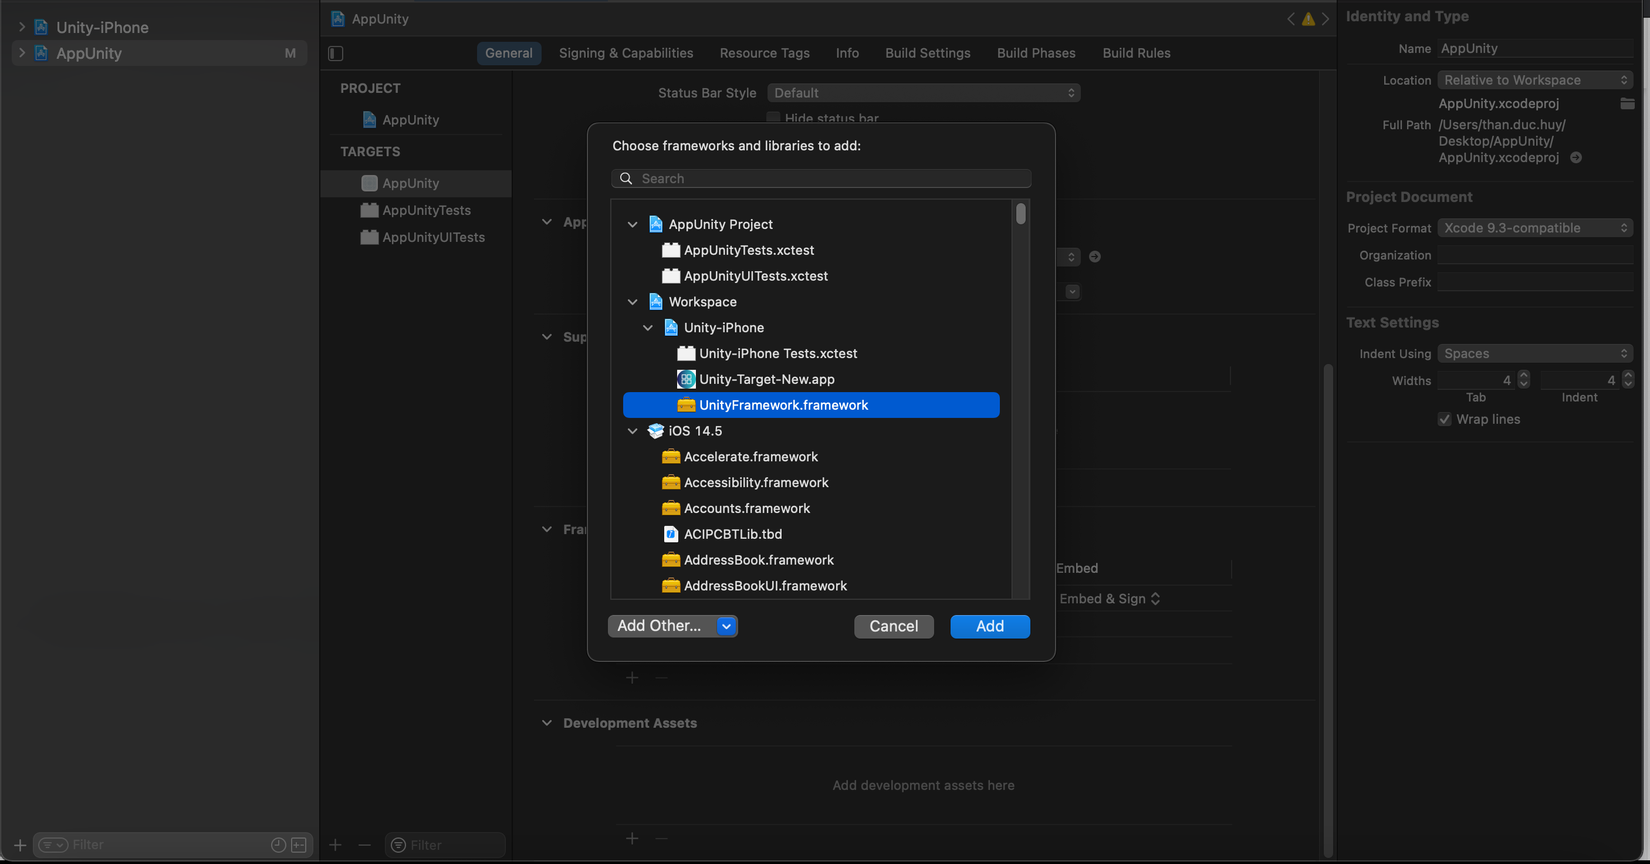Image resolution: width=1650 pixels, height=864 pixels.
Task: Open the Add Other dropdown arrow
Action: 727,626
